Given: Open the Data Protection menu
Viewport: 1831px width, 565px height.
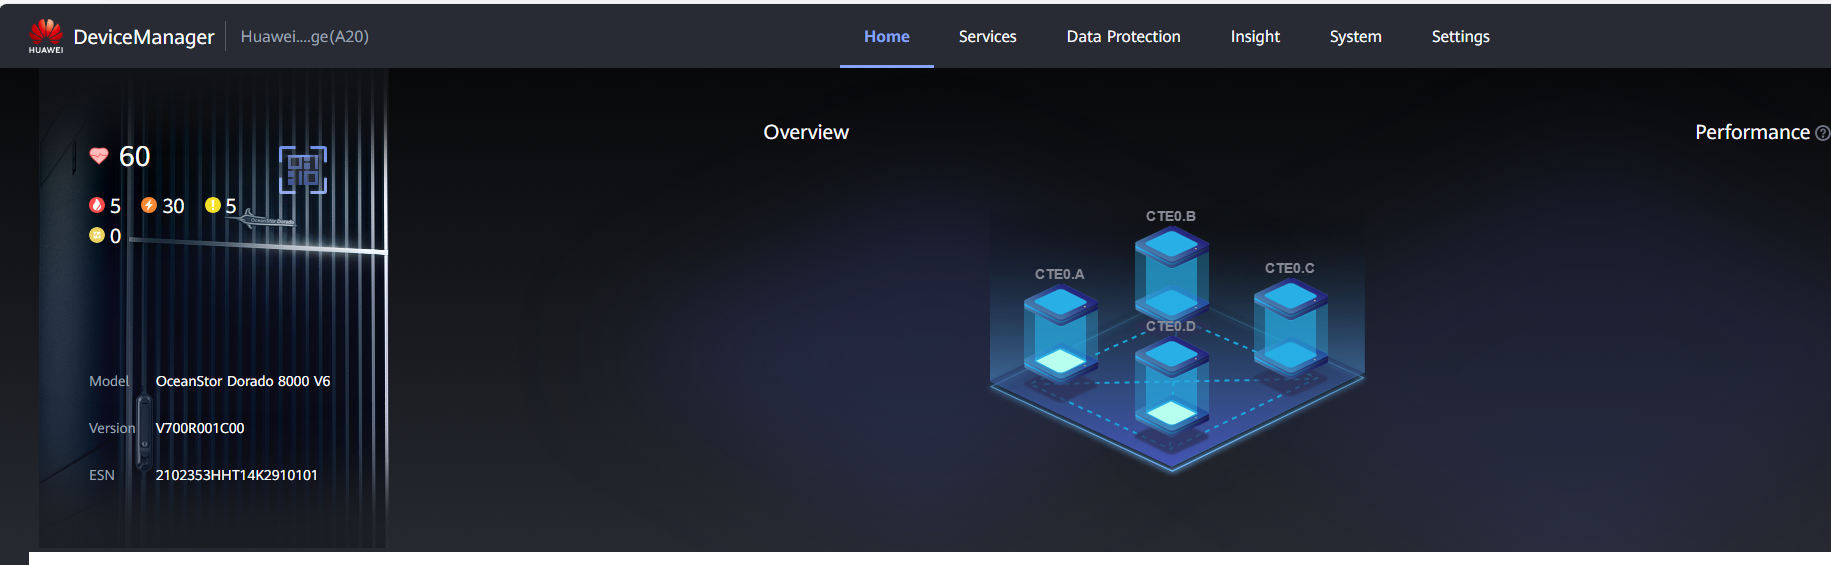Looking at the screenshot, I should (1123, 36).
